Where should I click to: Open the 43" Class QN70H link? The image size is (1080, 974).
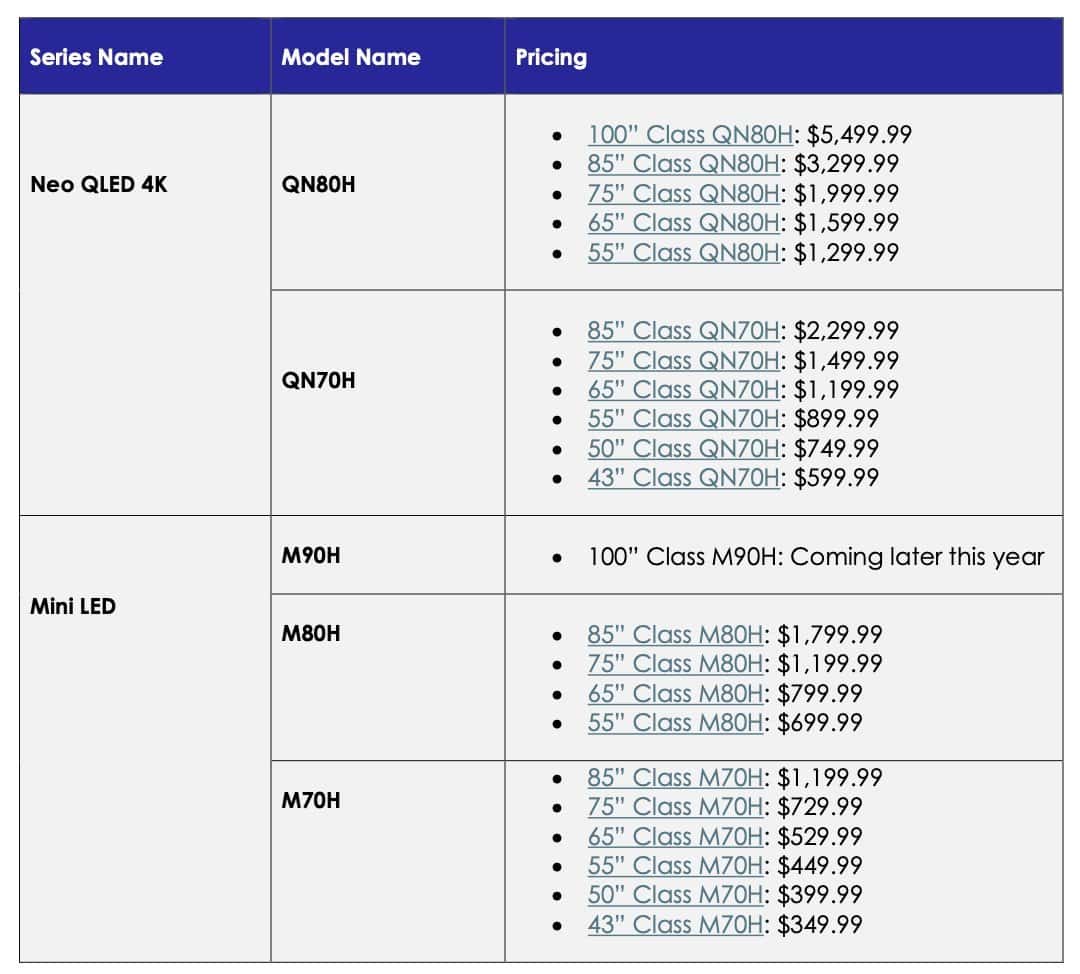[x=683, y=477]
